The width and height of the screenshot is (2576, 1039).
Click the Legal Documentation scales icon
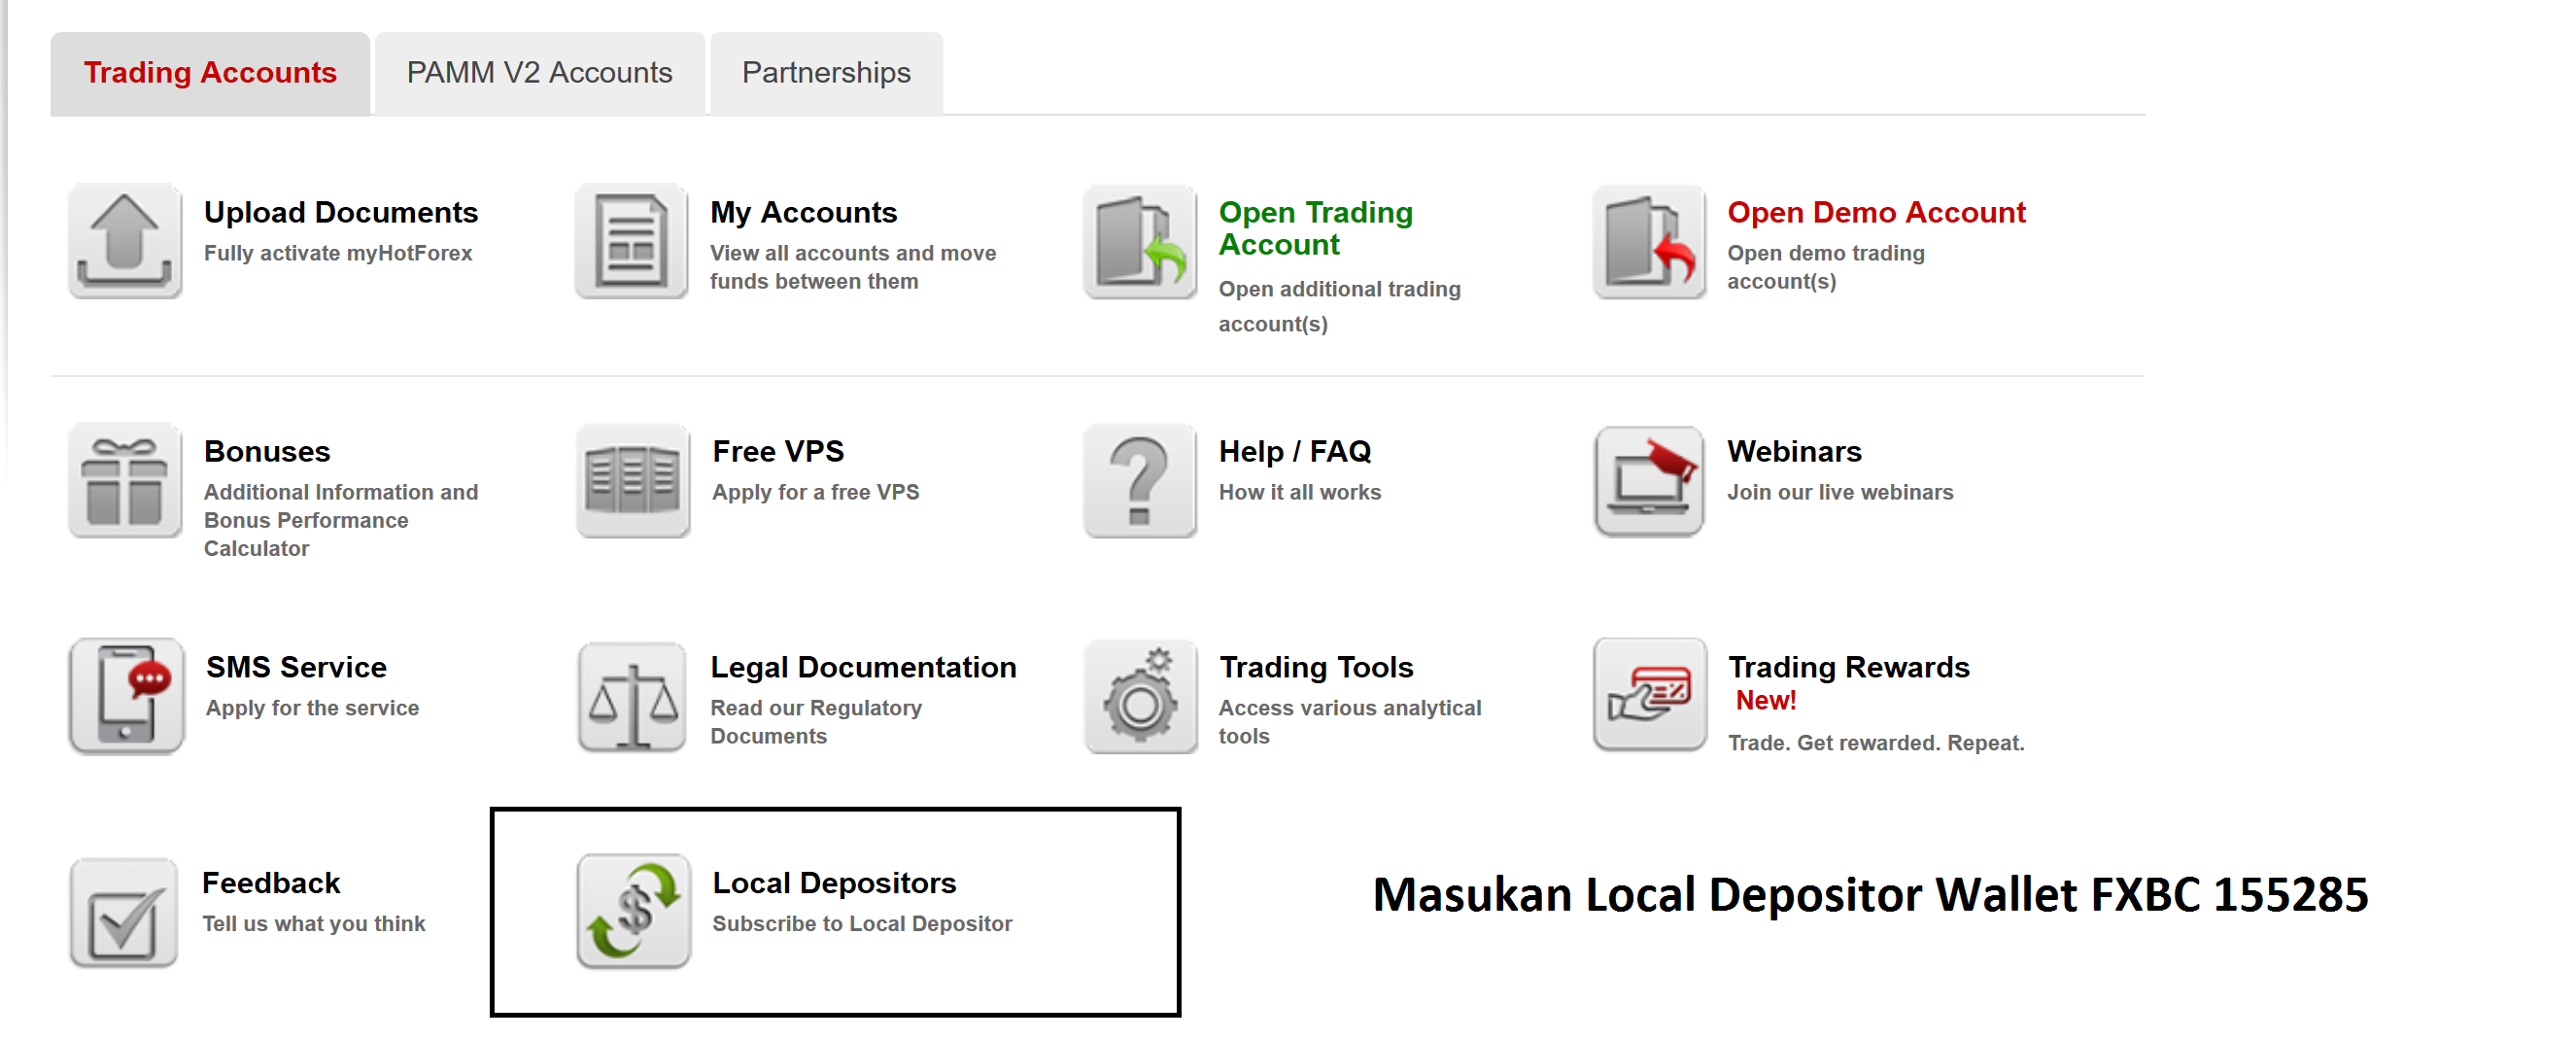pos(632,696)
